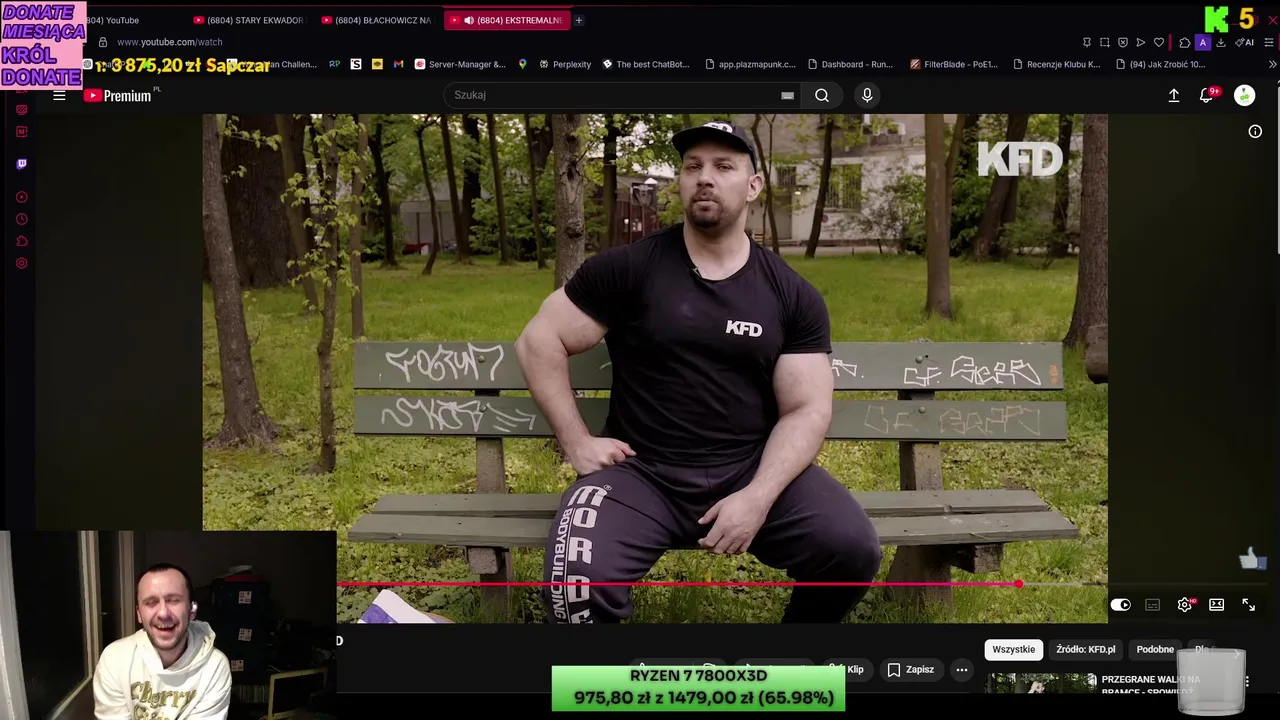Viewport: 1280px width, 720px height.
Task: Click the red progress scrubber handle
Action: [x=1018, y=584]
